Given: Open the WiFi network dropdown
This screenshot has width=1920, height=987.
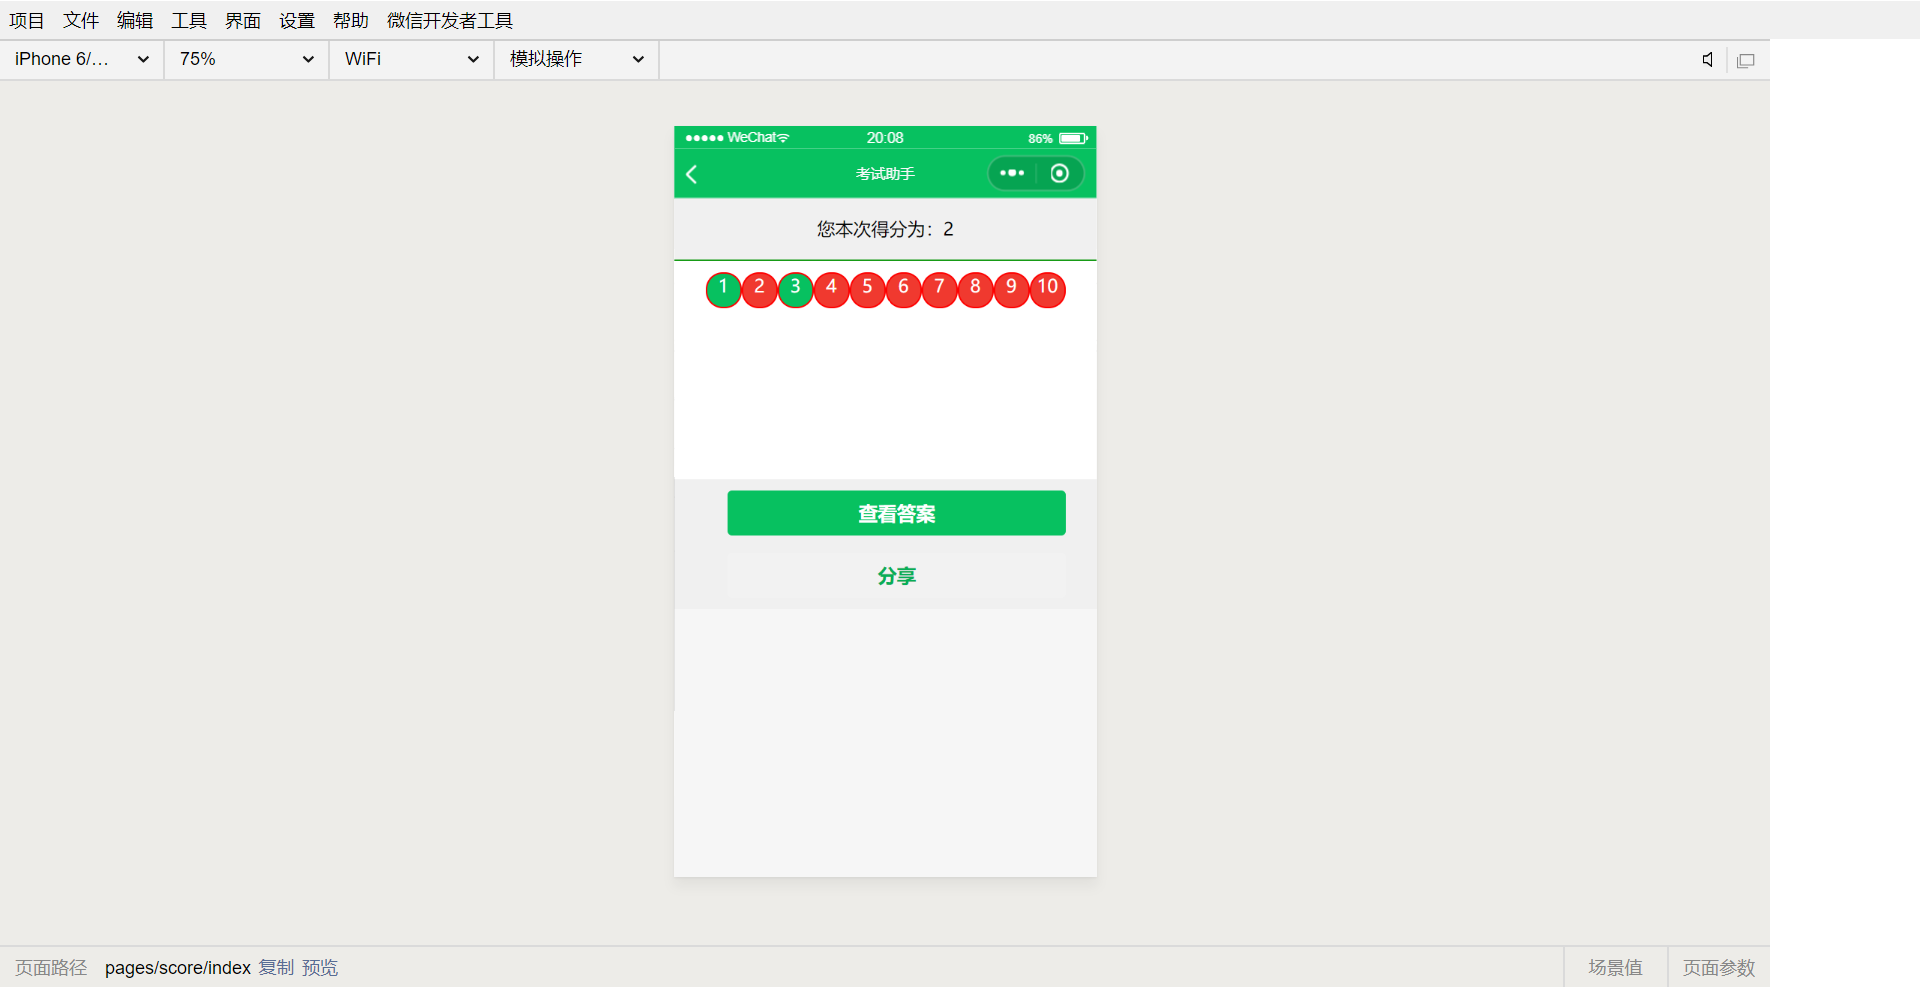Looking at the screenshot, I should point(412,59).
